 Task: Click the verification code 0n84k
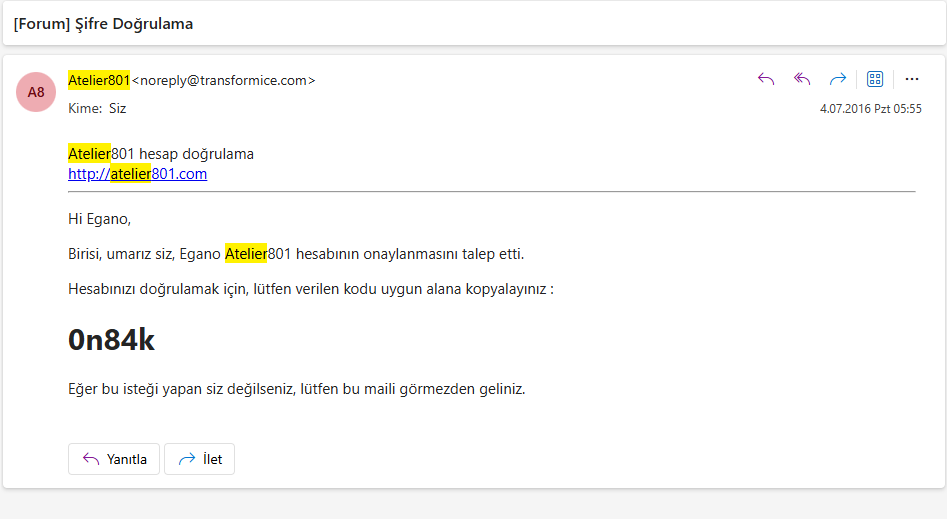111,340
